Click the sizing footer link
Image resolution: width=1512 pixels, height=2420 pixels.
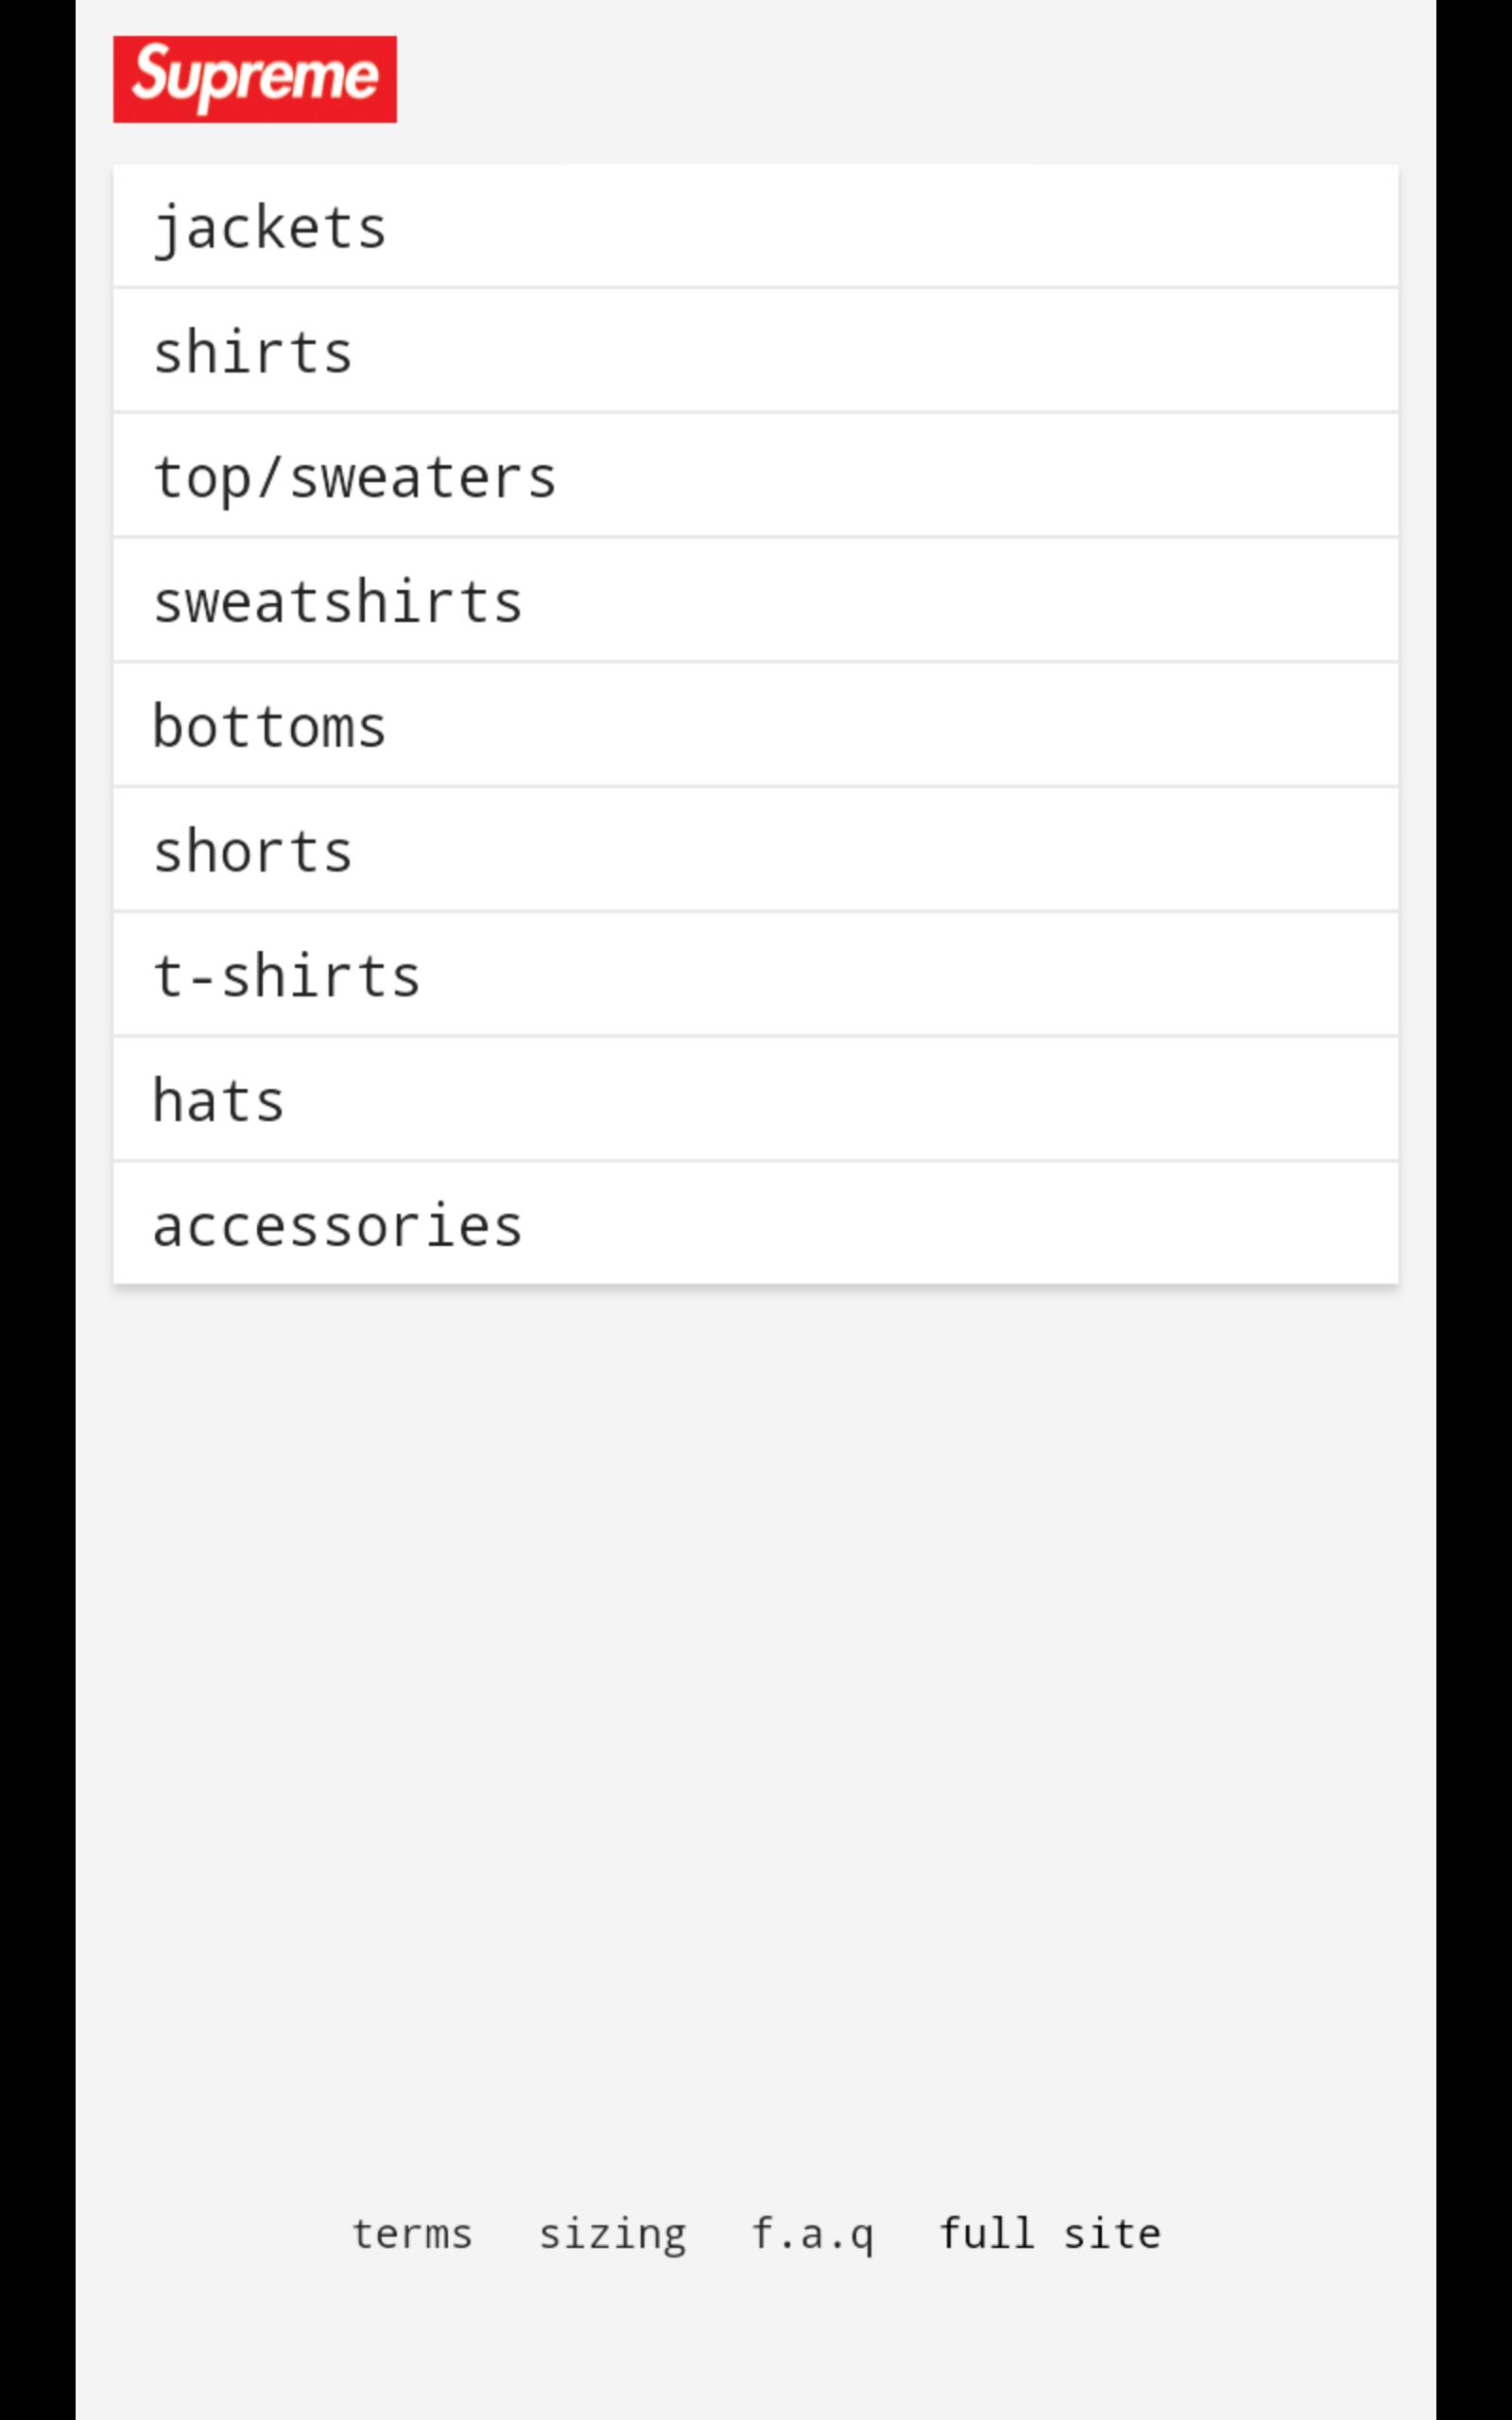pyautogui.click(x=612, y=2234)
